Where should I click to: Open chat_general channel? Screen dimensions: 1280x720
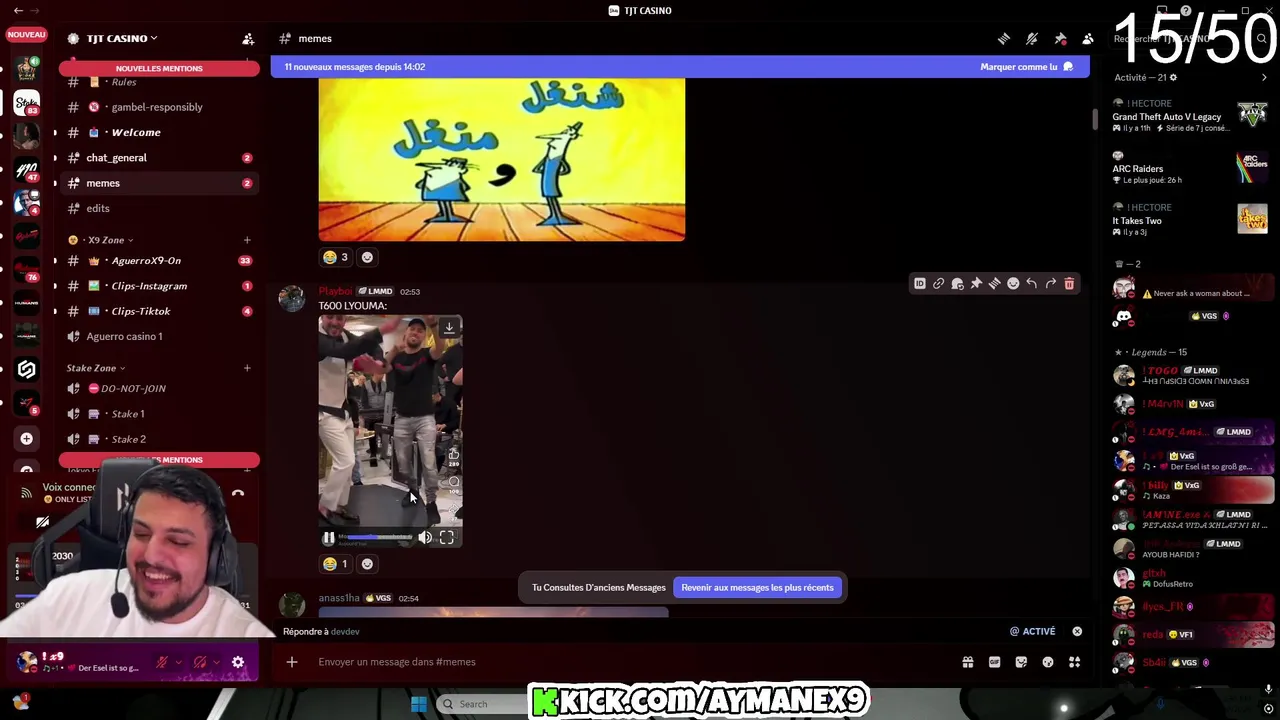(158, 158)
